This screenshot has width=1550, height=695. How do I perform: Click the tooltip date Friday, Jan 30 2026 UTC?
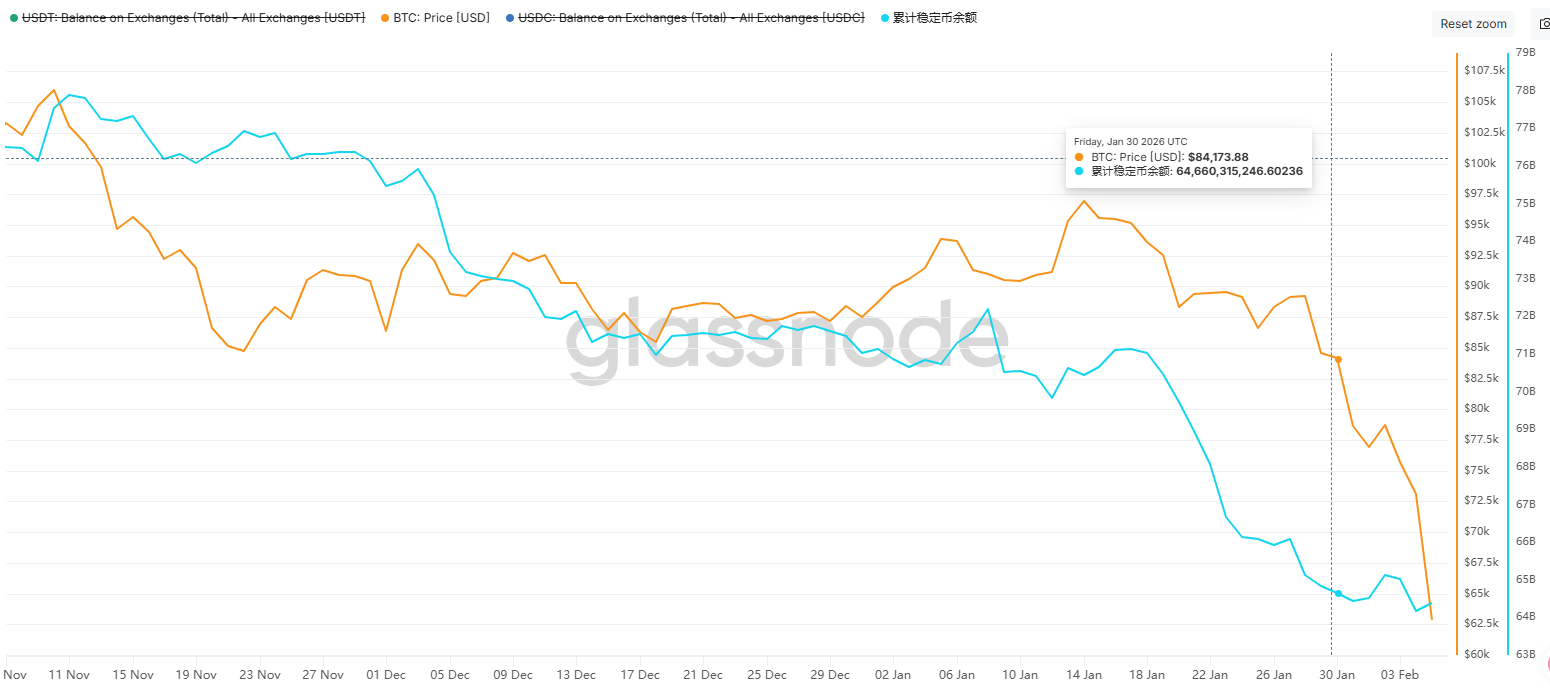click(1130, 142)
